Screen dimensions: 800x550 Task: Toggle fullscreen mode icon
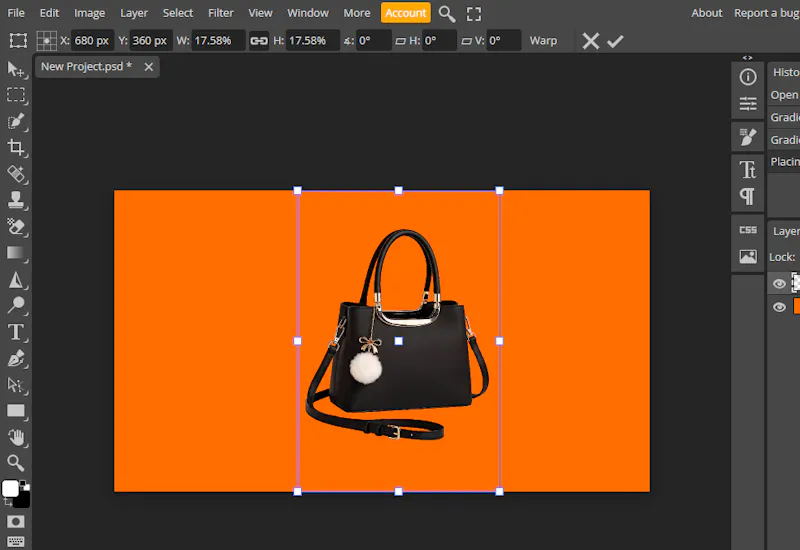pos(474,14)
